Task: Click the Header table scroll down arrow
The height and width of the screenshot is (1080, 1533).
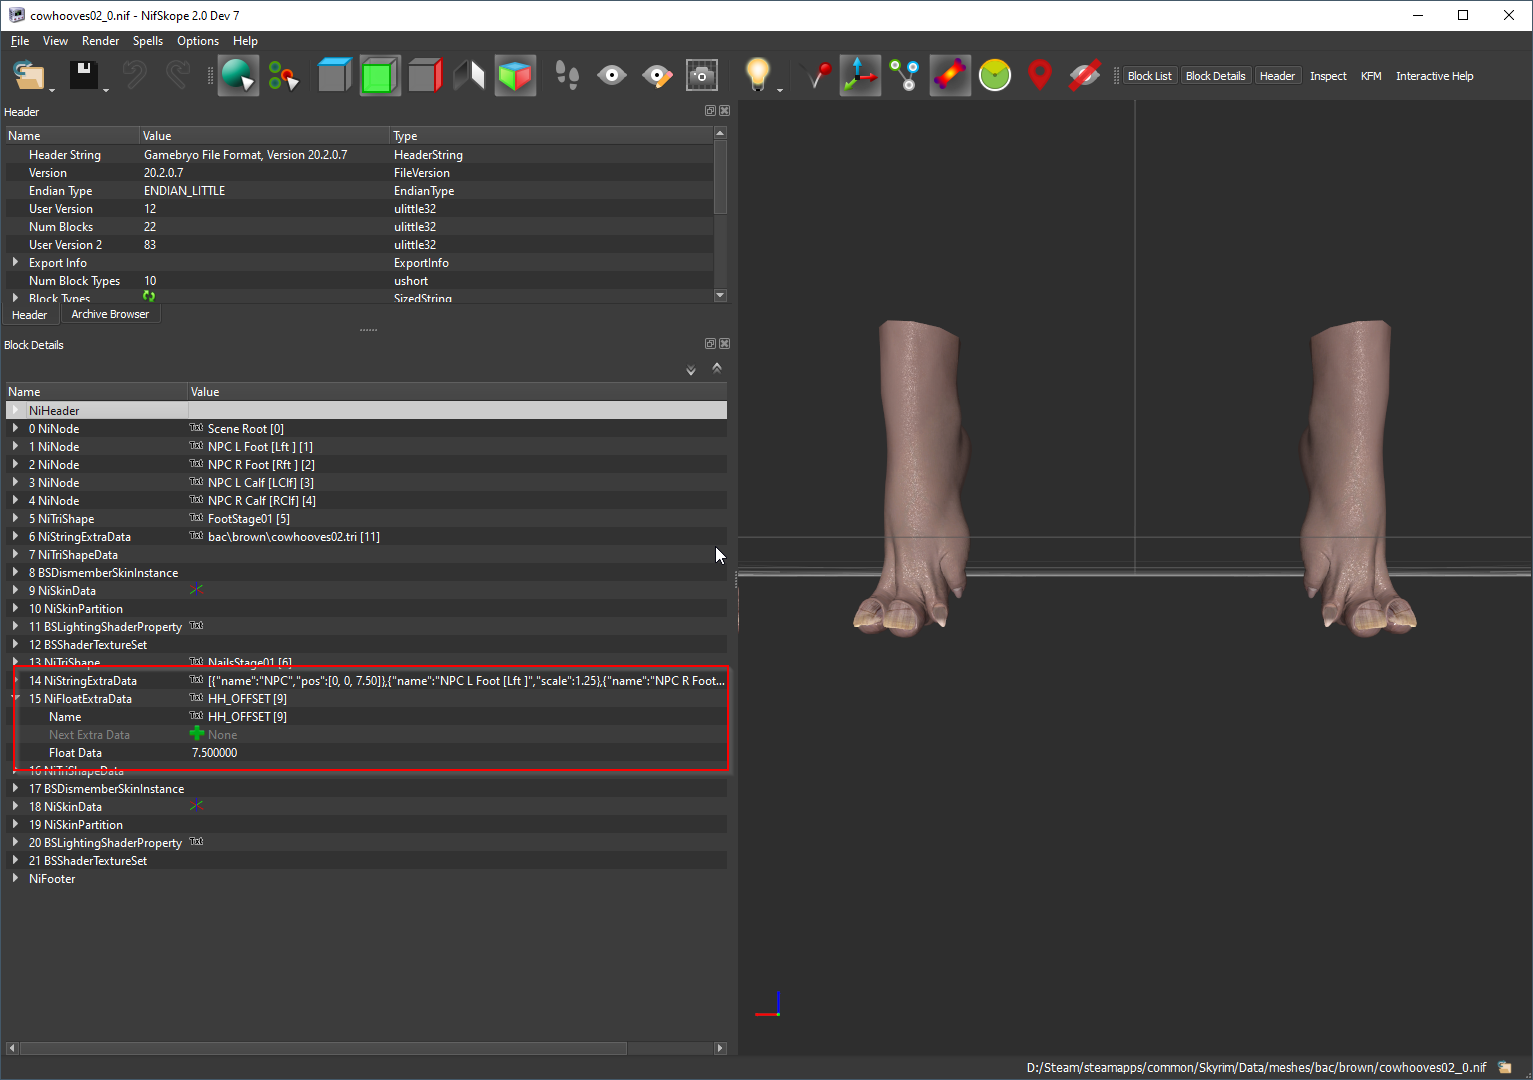Action: 720,295
